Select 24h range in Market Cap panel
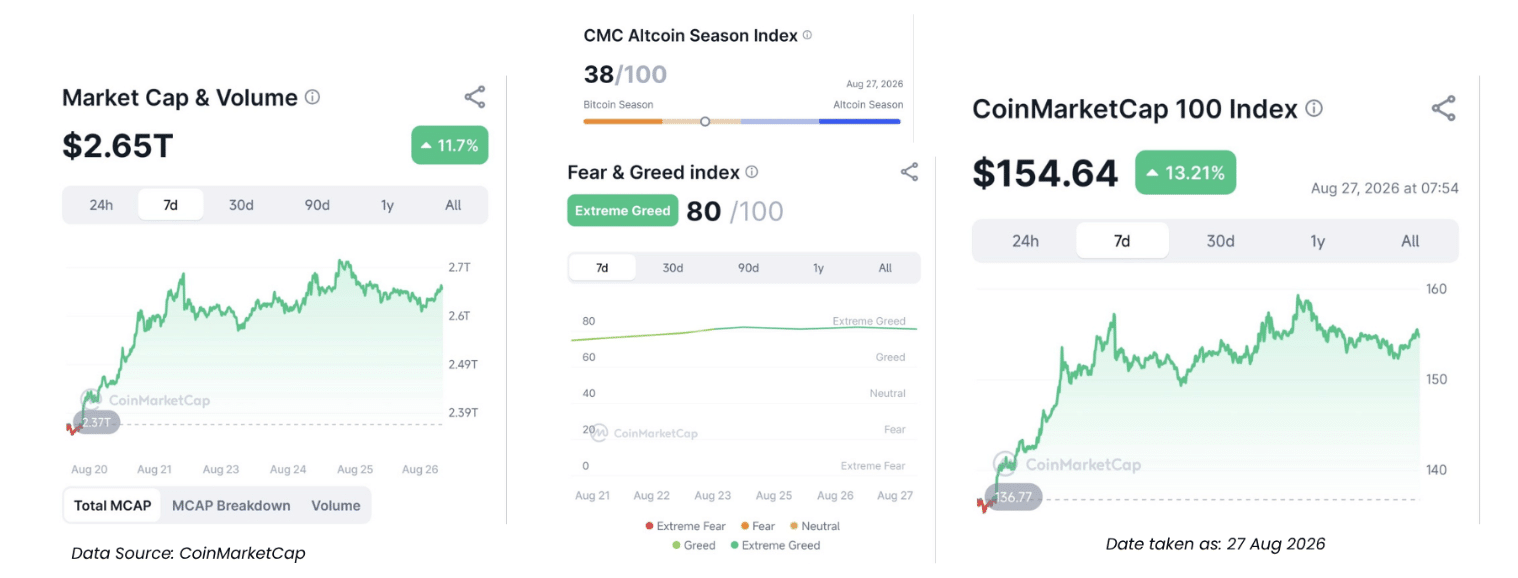 click(101, 205)
